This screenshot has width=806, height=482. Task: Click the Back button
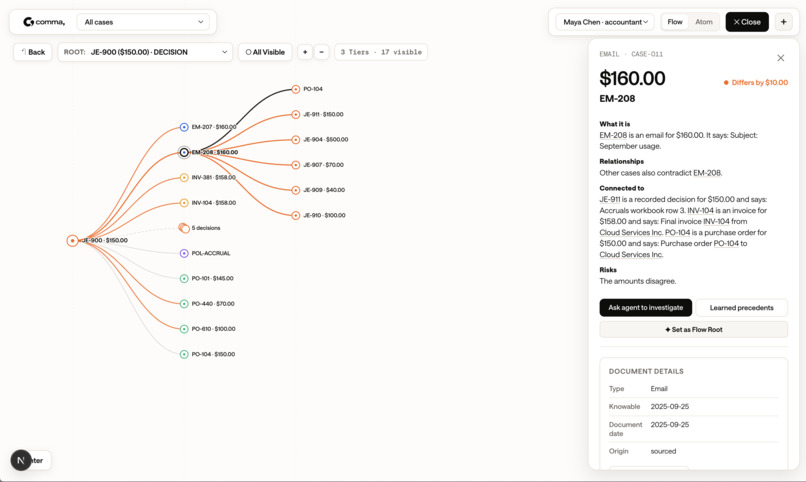point(33,52)
